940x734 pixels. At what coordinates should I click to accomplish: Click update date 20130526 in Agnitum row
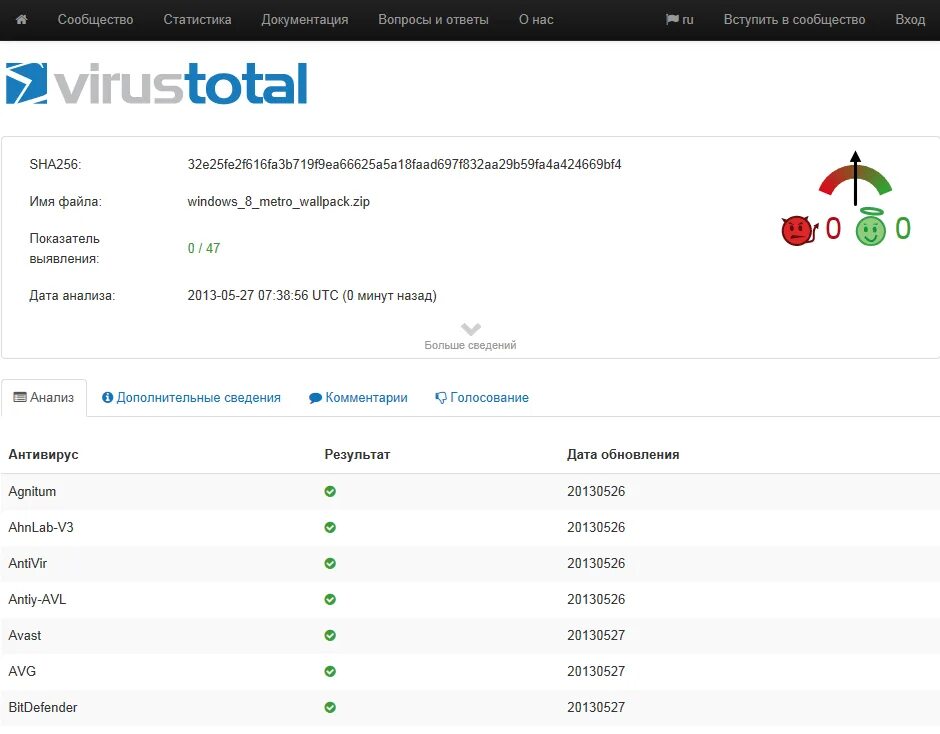tap(596, 492)
